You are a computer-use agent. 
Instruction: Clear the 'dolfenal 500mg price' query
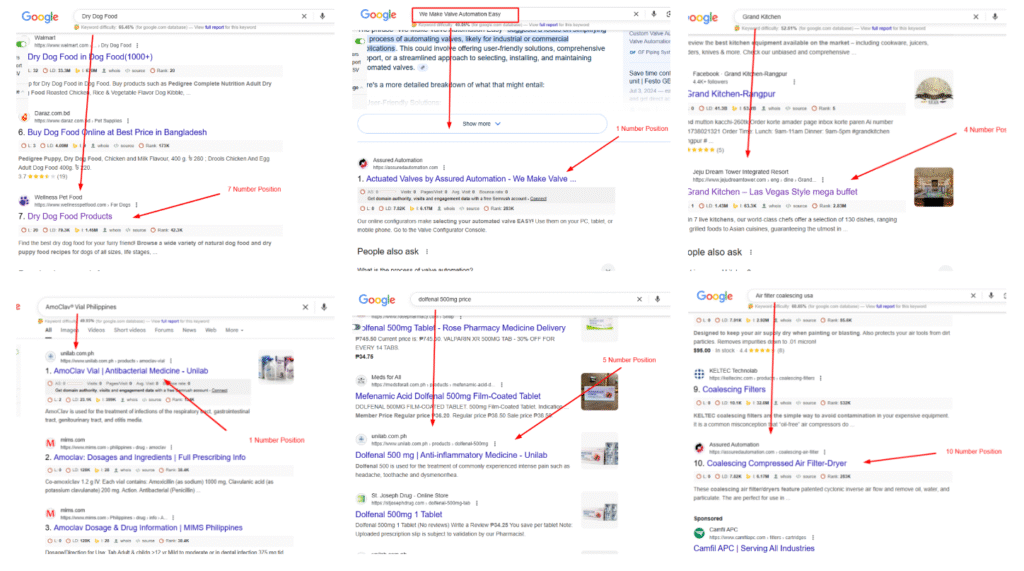pyautogui.click(x=639, y=299)
